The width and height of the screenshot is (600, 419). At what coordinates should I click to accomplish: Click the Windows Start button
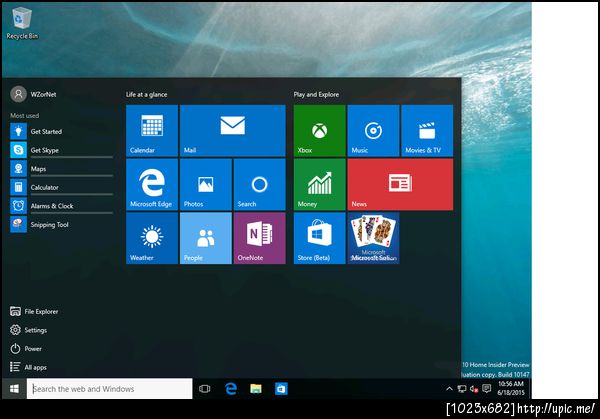(14, 389)
